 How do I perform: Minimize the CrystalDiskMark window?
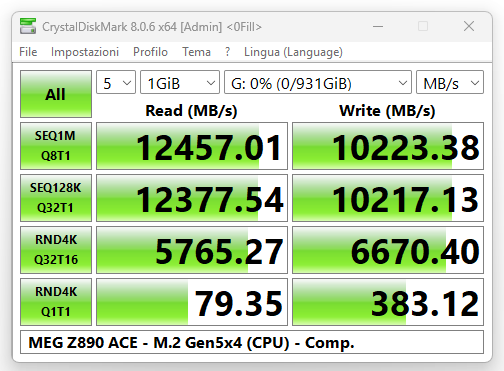pyautogui.click(x=378, y=26)
